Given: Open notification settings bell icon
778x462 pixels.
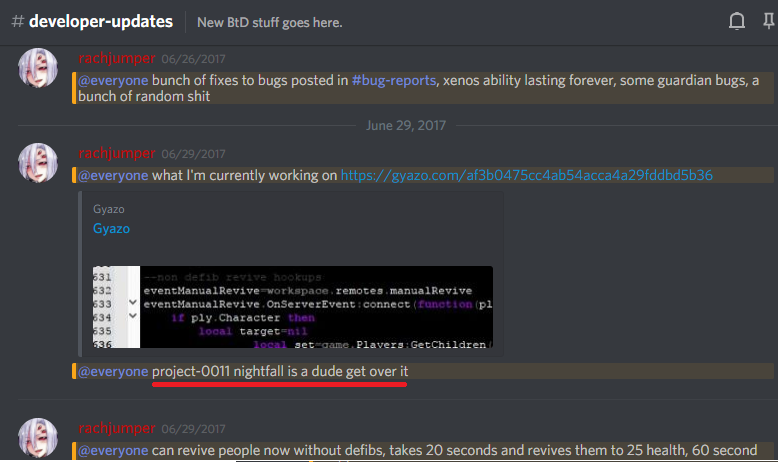Looking at the screenshot, I should [737, 21].
